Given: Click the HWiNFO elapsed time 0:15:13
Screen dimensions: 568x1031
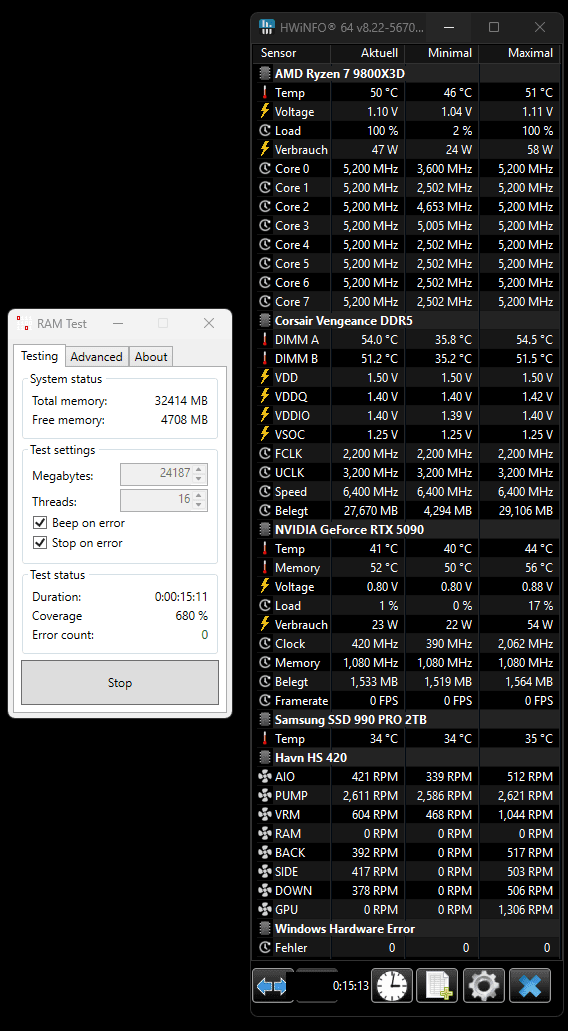Looking at the screenshot, I should click(x=350, y=986).
